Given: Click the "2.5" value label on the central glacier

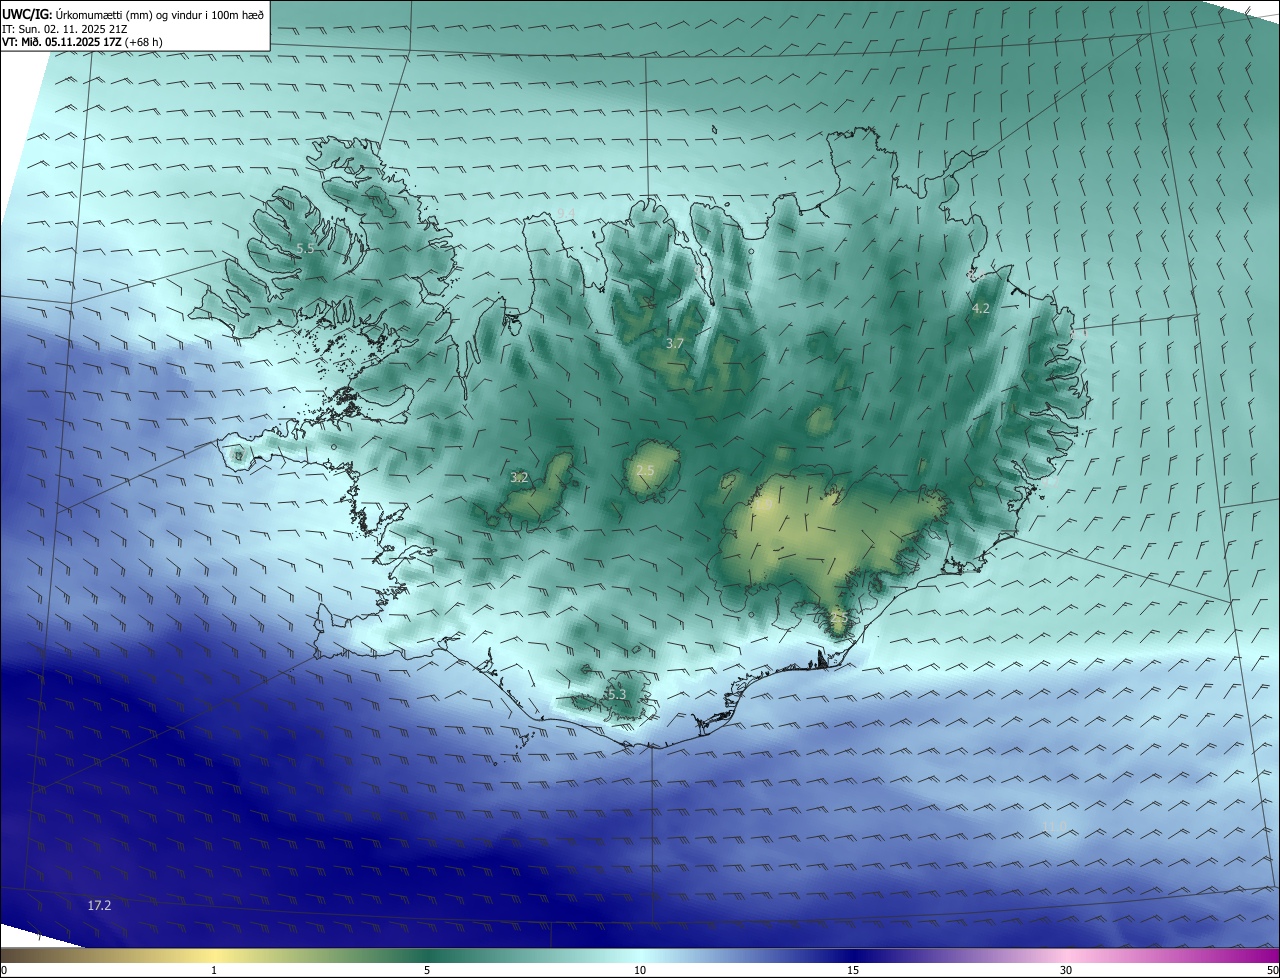Looking at the screenshot, I should [x=645, y=470].
